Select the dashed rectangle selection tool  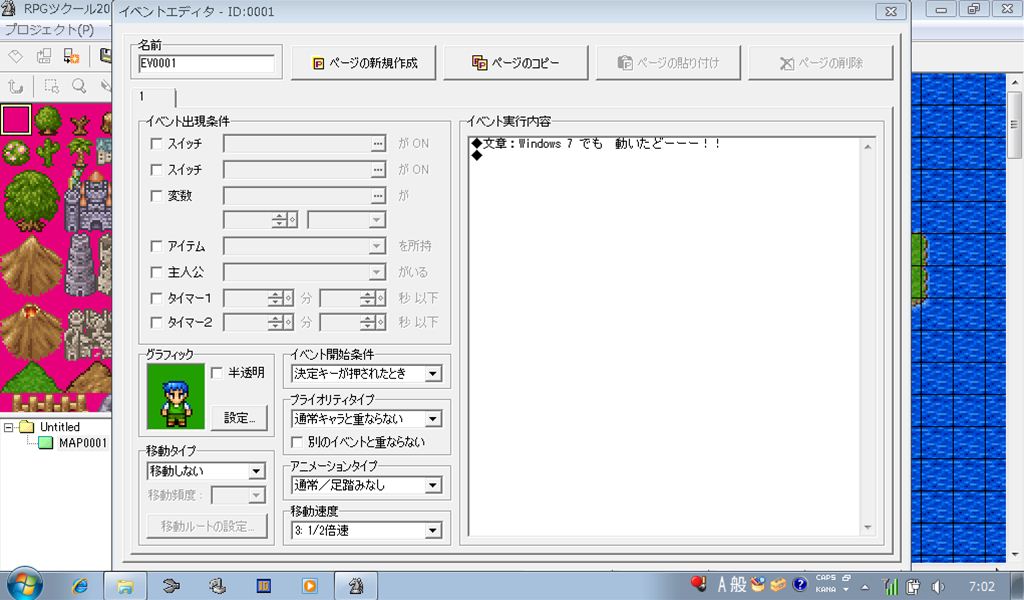(x=52, y=86)
